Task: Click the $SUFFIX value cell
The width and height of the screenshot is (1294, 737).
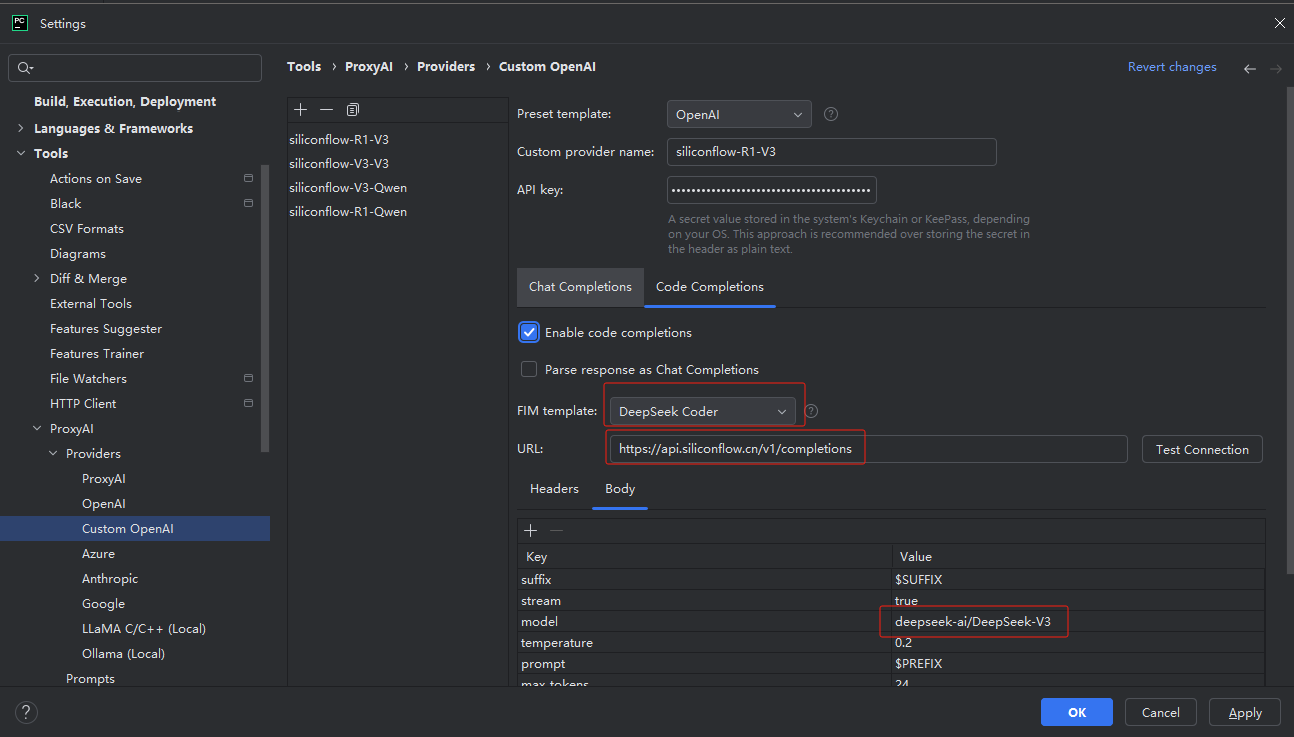Action: tap(1078, 580)
